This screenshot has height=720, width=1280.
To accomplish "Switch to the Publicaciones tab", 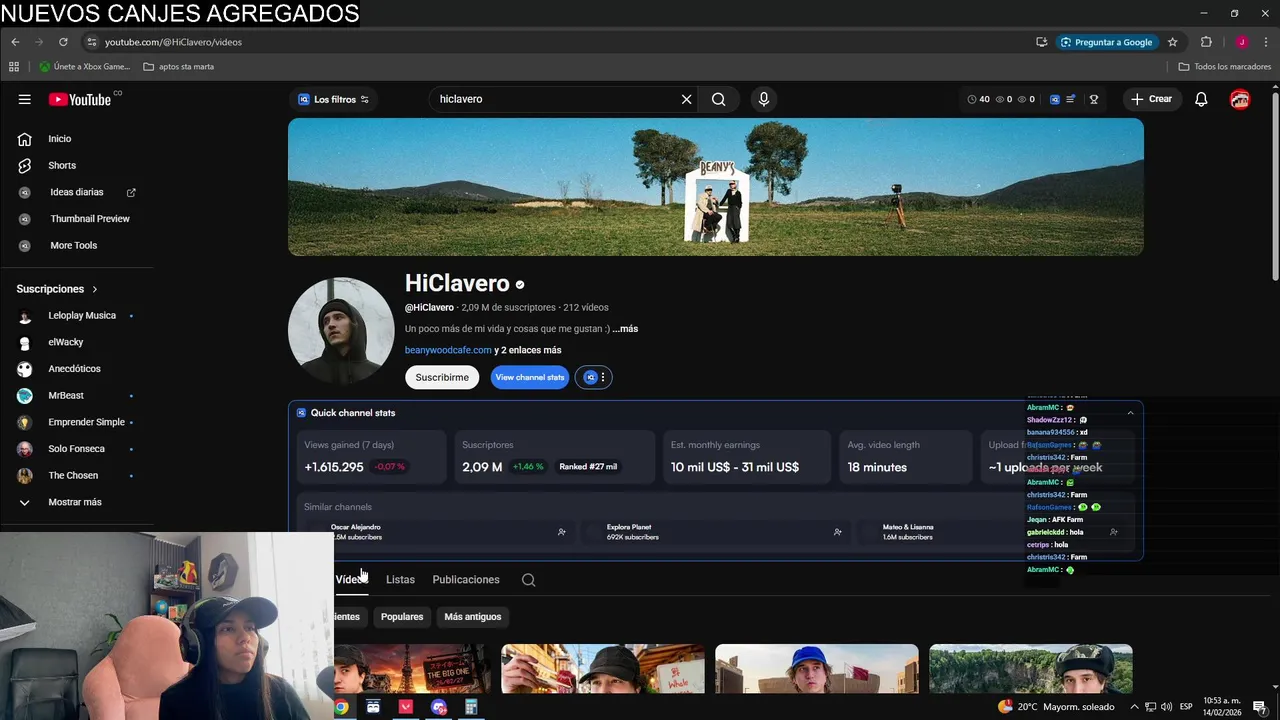I will [x=466, y=580].
